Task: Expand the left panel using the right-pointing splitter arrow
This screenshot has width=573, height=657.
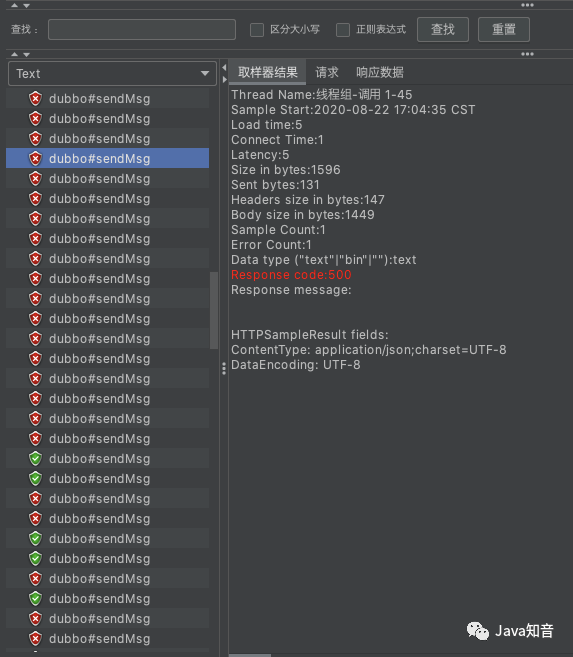Action: [x=225, y=79]
